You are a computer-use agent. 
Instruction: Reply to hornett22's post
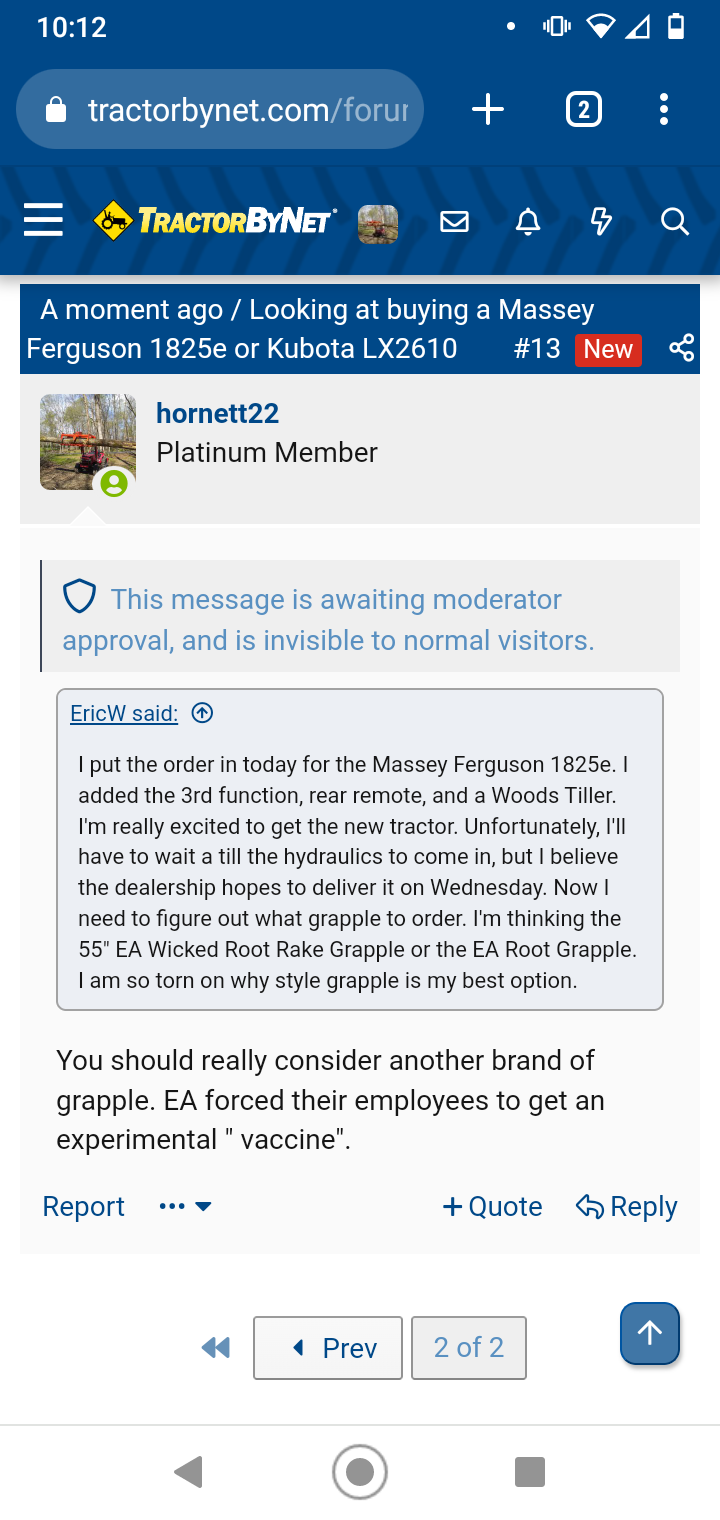pos(627,1207)
